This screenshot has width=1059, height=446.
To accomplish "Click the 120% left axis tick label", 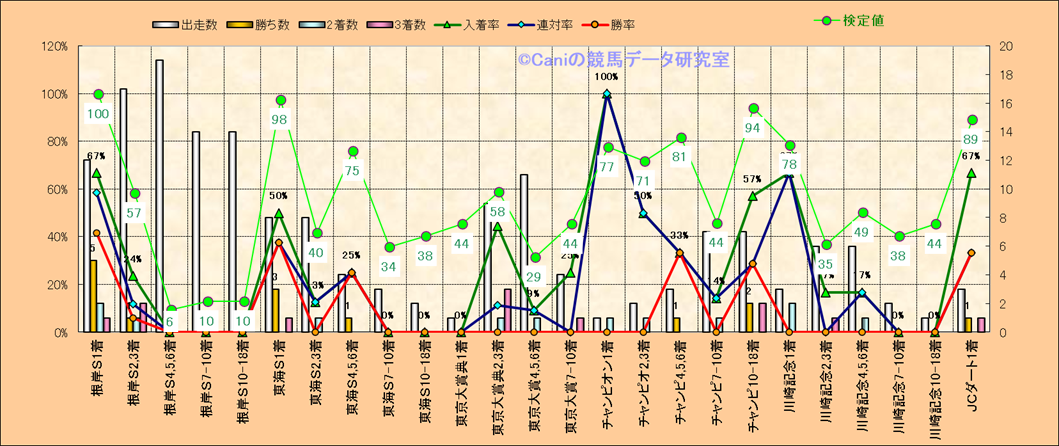I will pyautogui.click(x=53, y=46).
